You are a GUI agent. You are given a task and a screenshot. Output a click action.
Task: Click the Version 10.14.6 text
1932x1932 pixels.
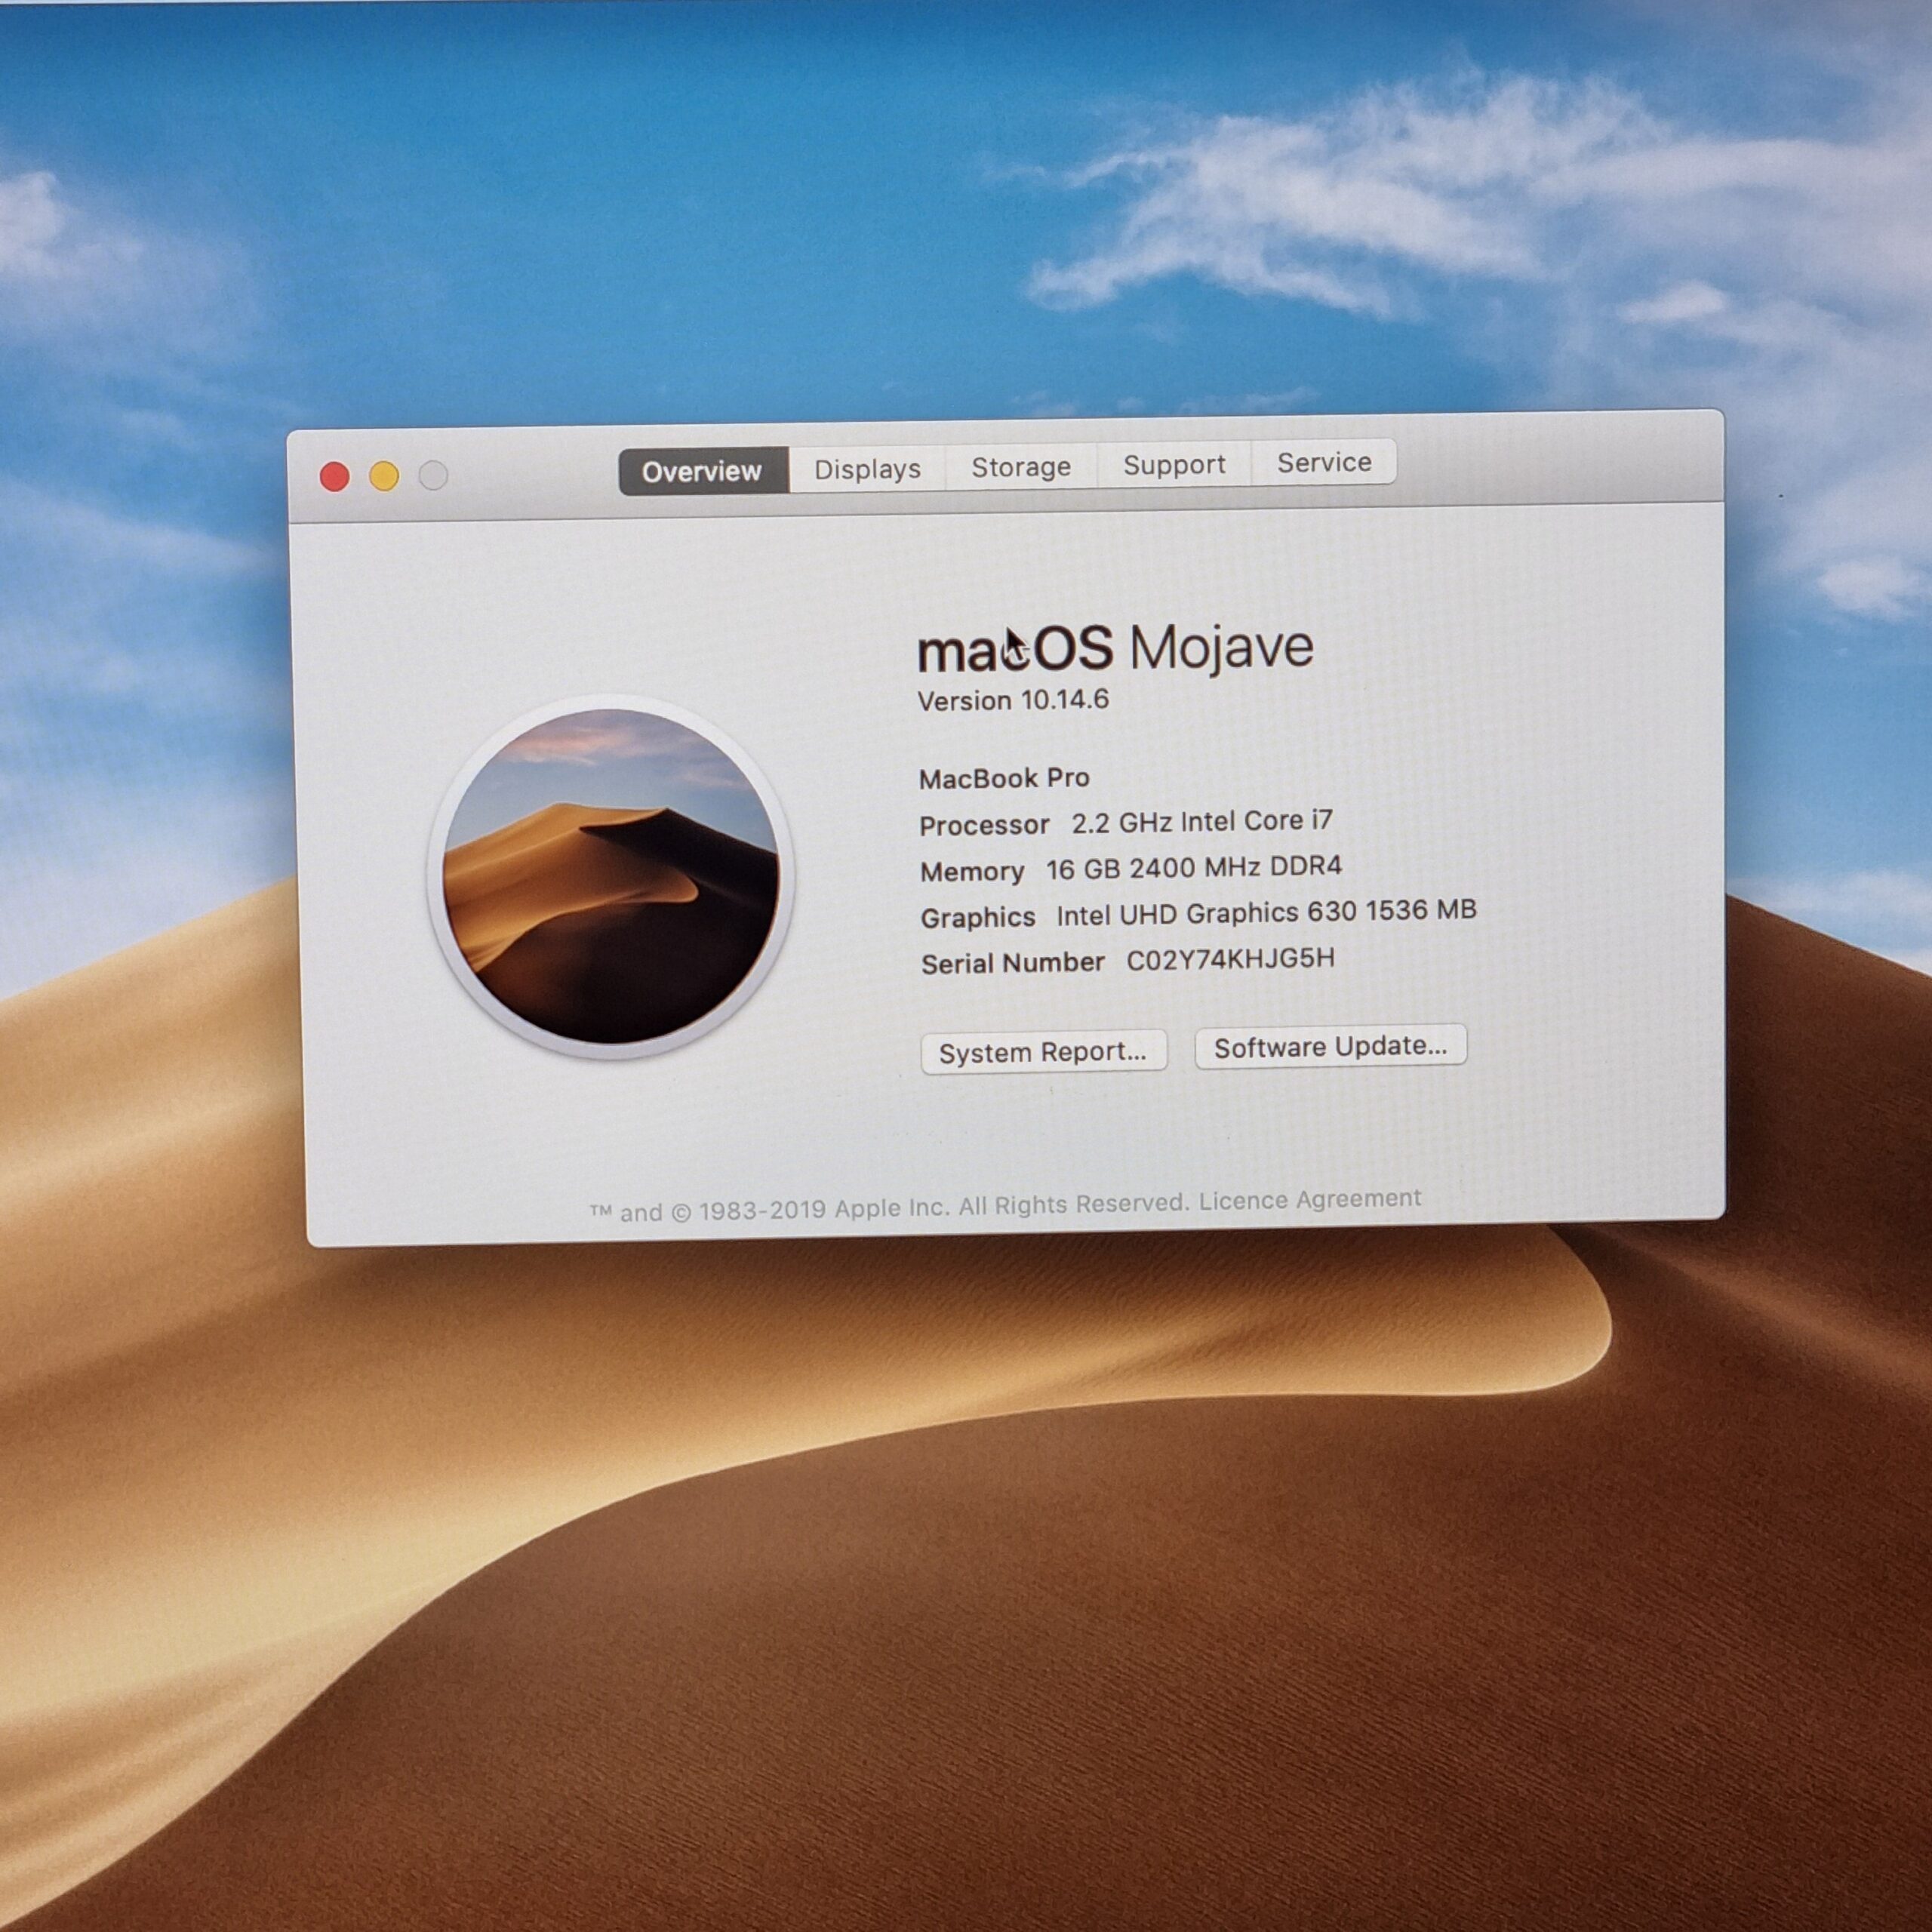click(1013, 700)
